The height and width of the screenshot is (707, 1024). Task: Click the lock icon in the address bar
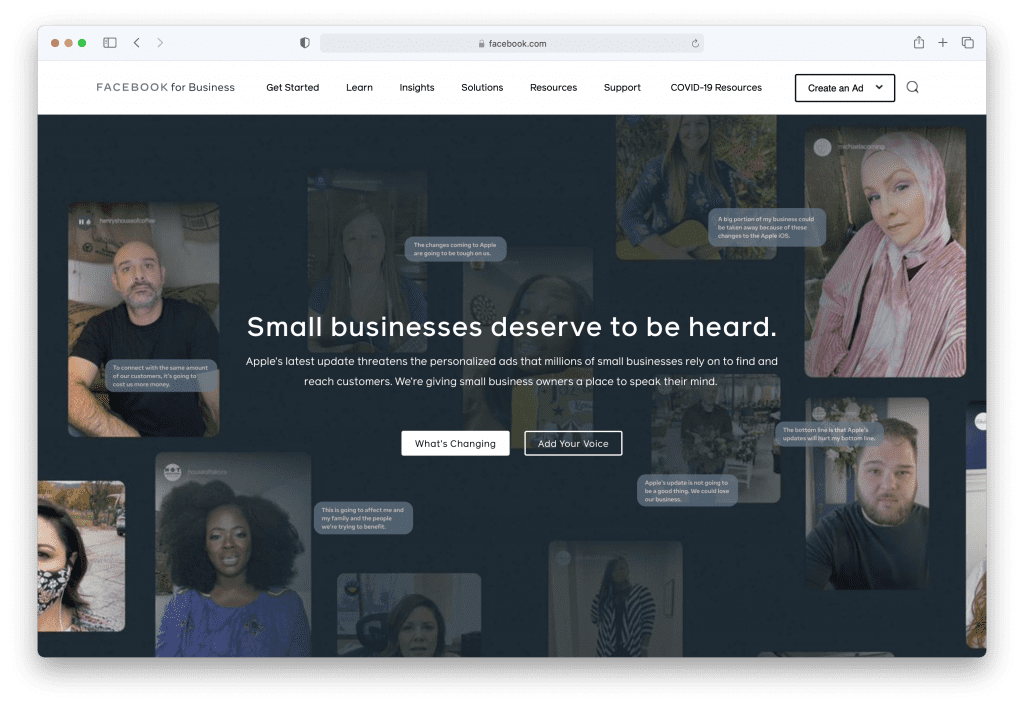(481, 44)
